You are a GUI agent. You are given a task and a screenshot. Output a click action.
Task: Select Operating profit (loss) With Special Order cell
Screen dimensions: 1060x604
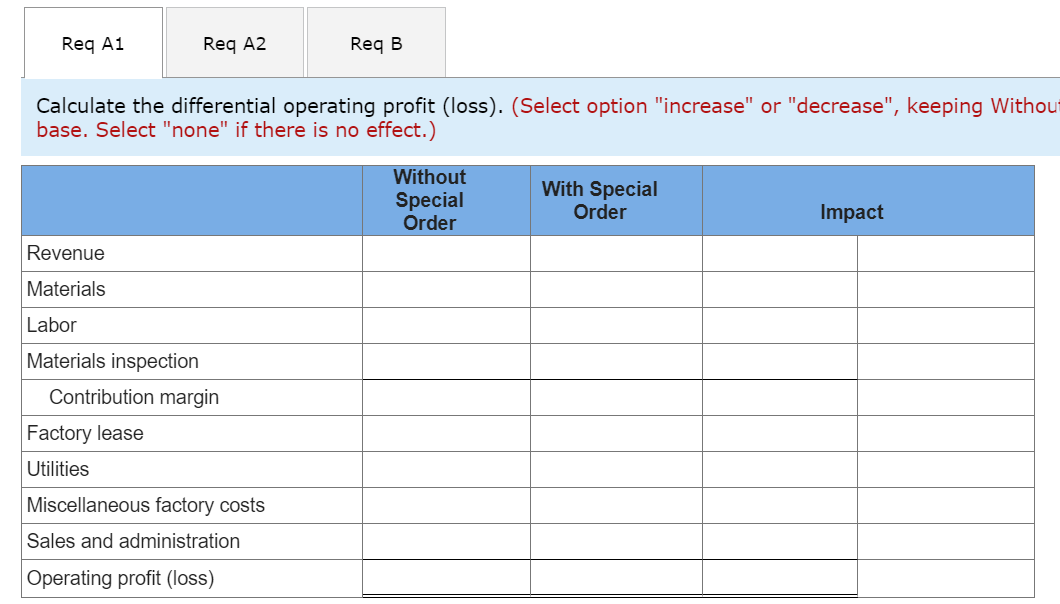[x=616, y=578]
